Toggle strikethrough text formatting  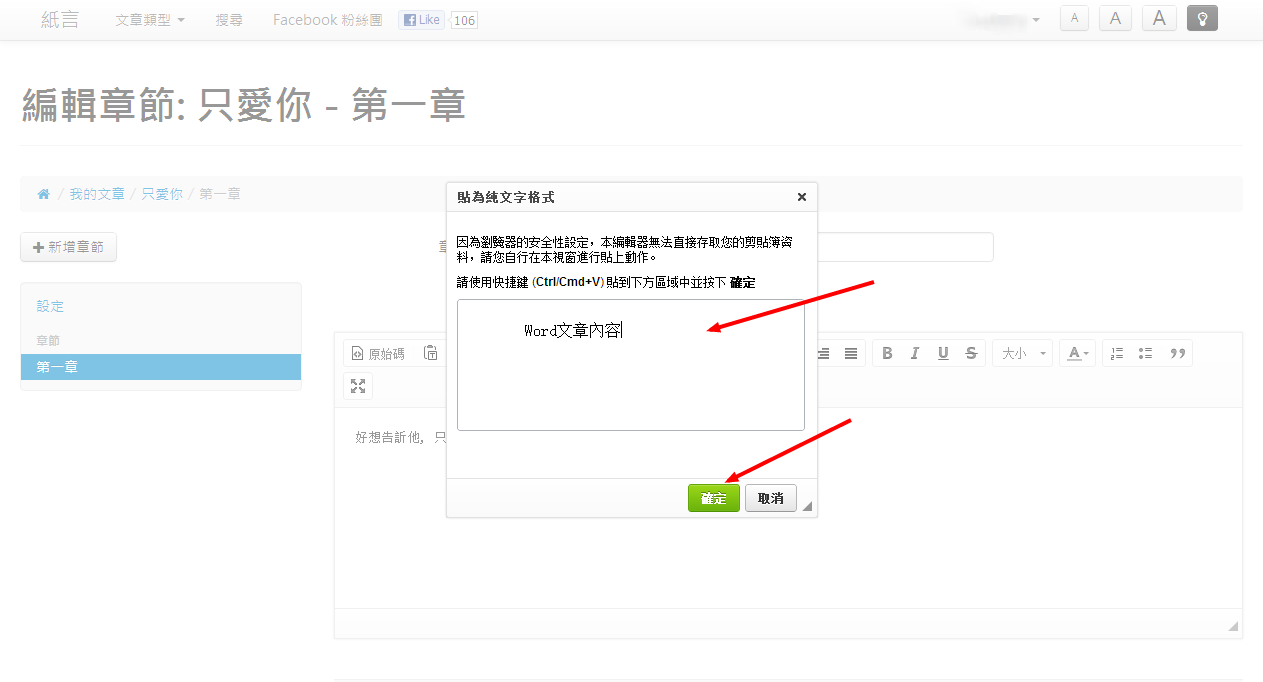(x=971, y=353)
